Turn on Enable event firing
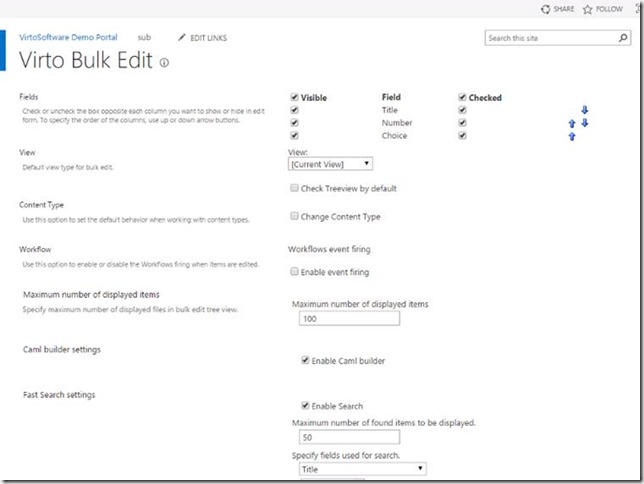Screen dimensions: 644x484 tap(294, 271)
